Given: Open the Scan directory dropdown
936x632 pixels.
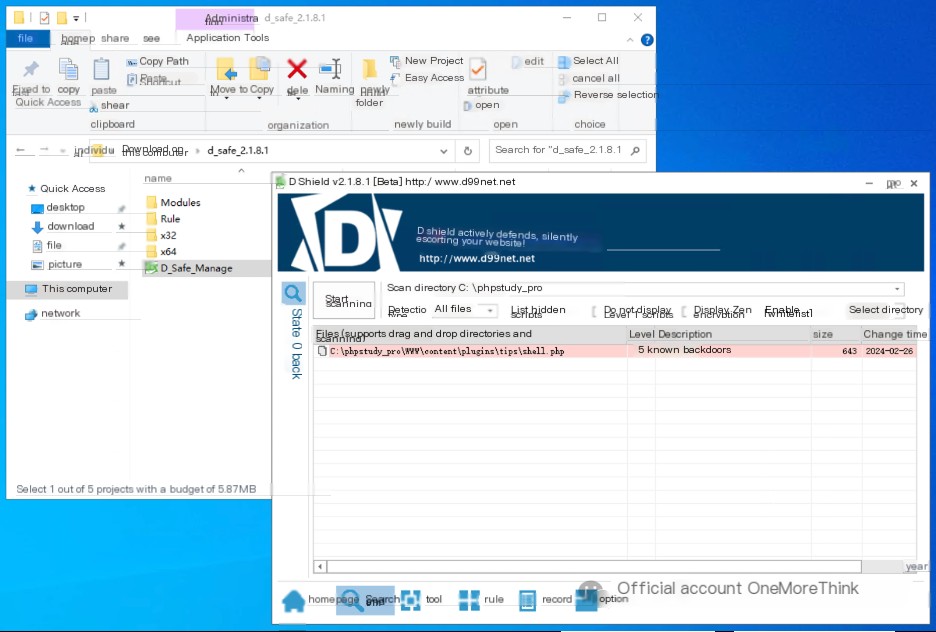Looking at the screenshot, I should click(x=897, y=289).
